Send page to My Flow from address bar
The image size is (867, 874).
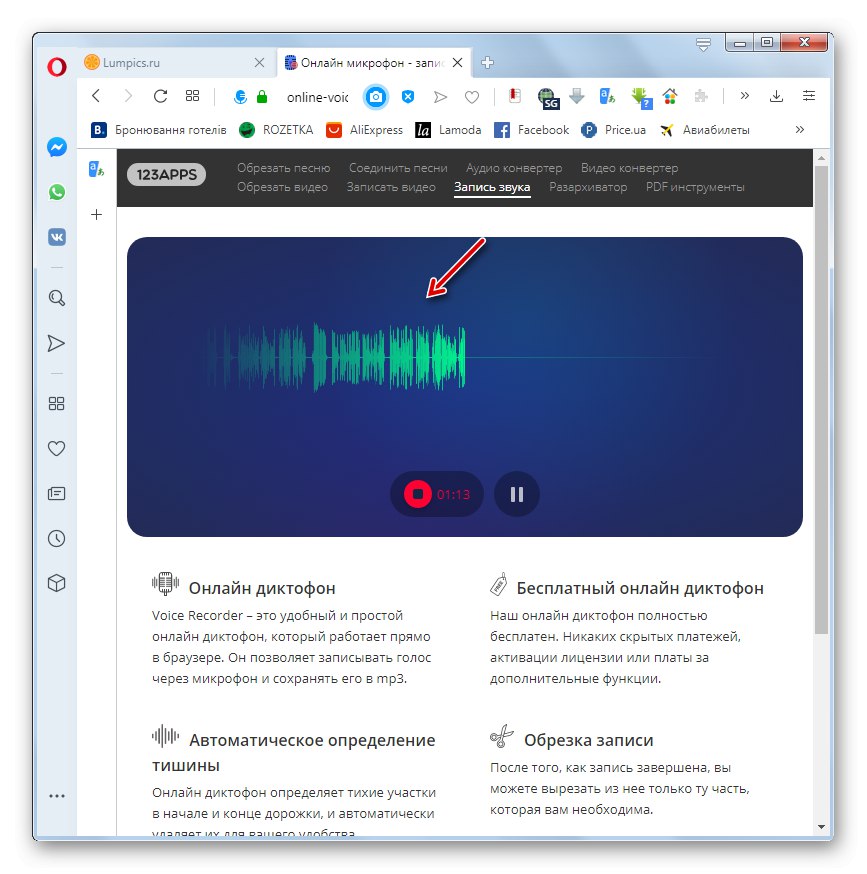pyautogui.click(x=440, y=97)
